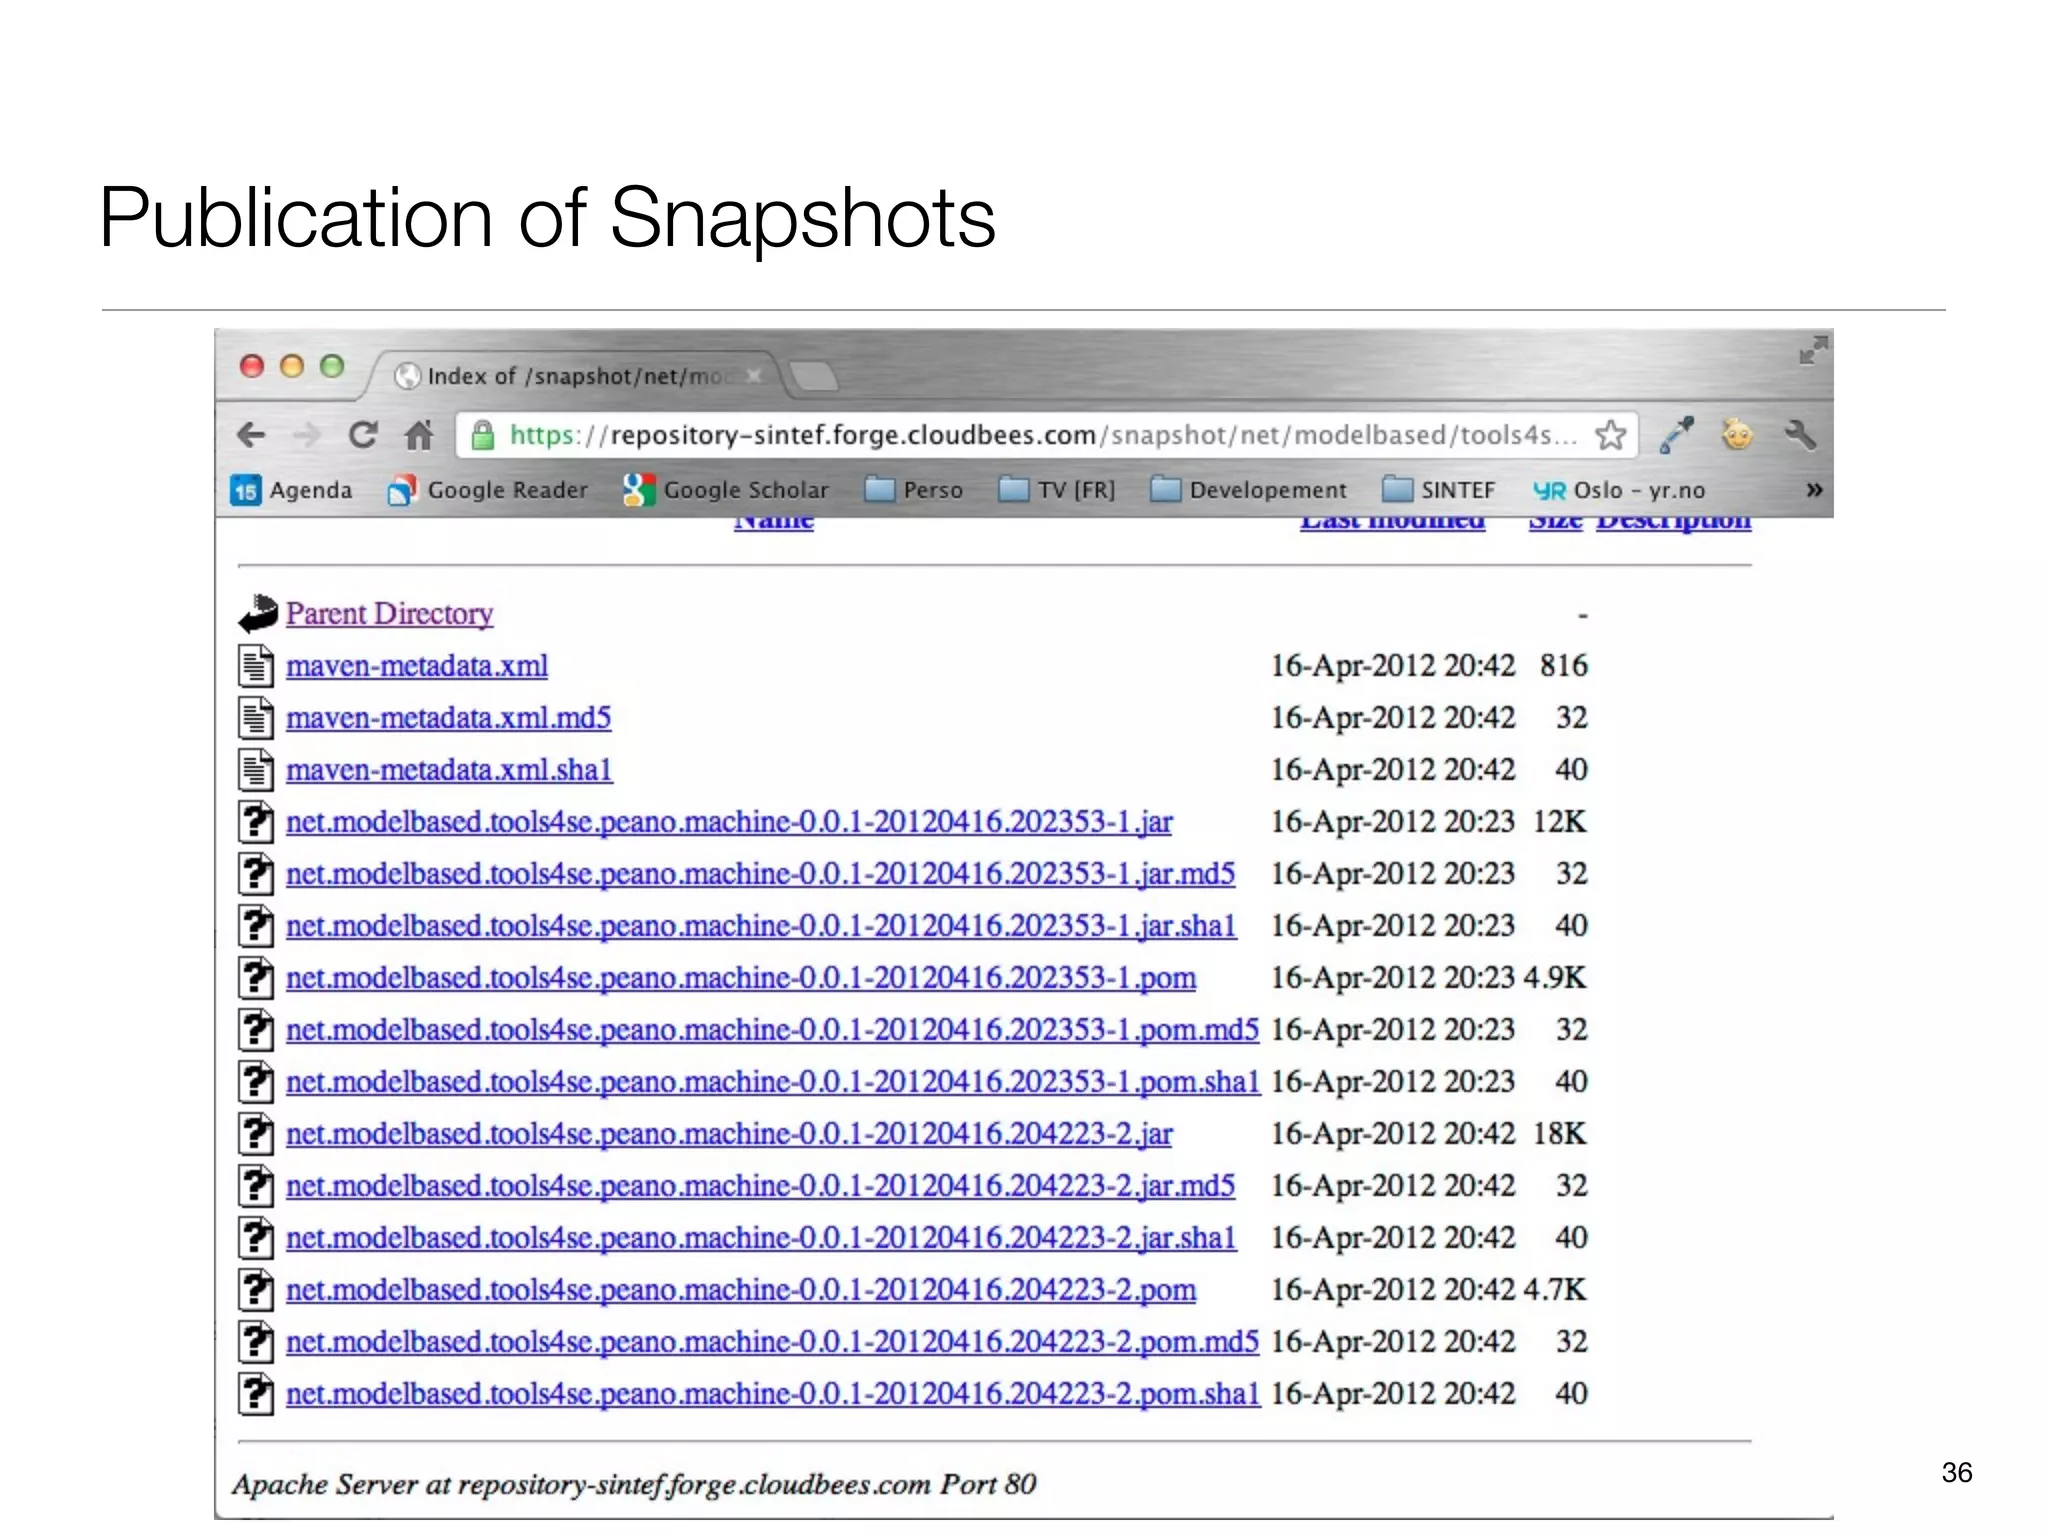
Task: Open the Google Scholar bookmark
Action: coord(727,490)
